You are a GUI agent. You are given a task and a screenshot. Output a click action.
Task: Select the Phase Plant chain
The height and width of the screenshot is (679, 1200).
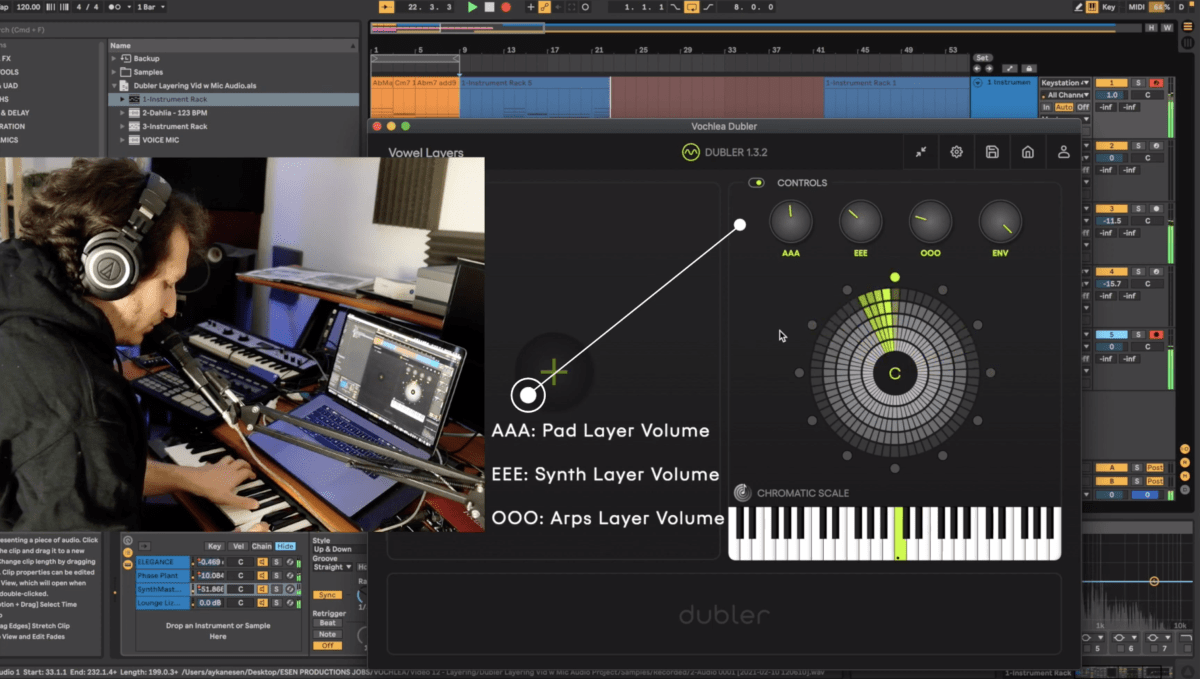(x=162, y=576)
